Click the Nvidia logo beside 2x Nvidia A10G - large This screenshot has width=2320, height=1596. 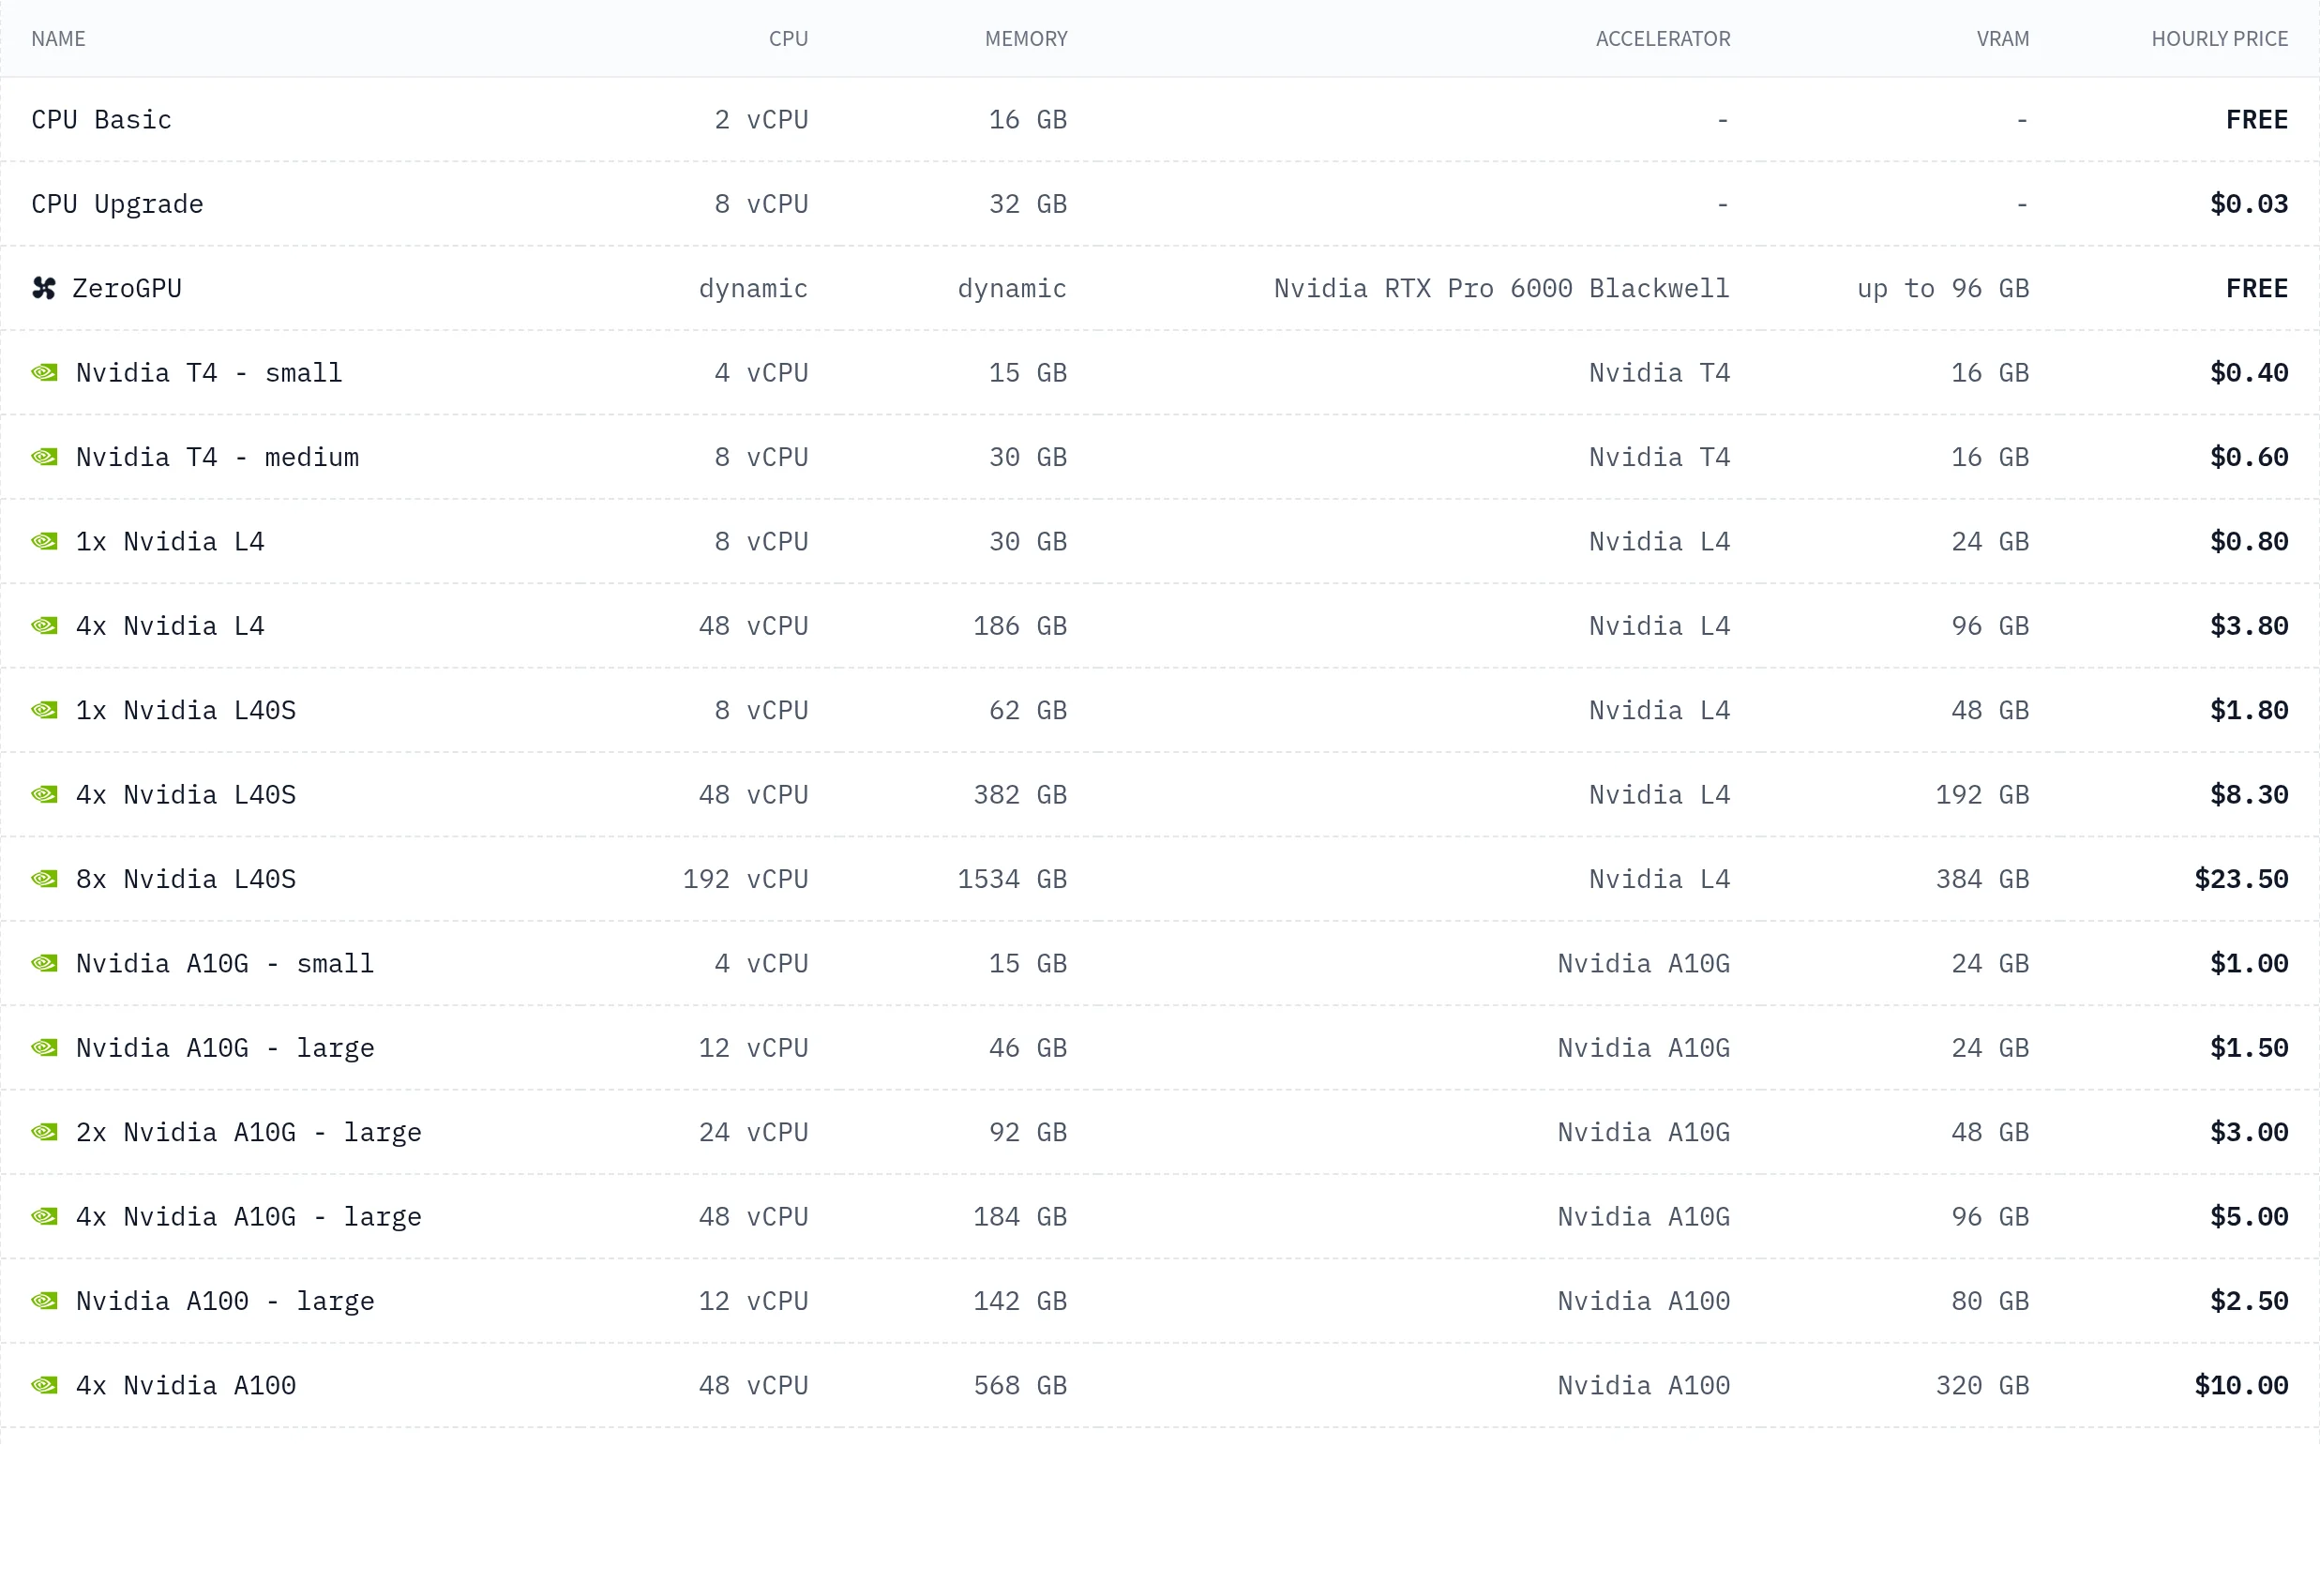tap(44, 1132)
